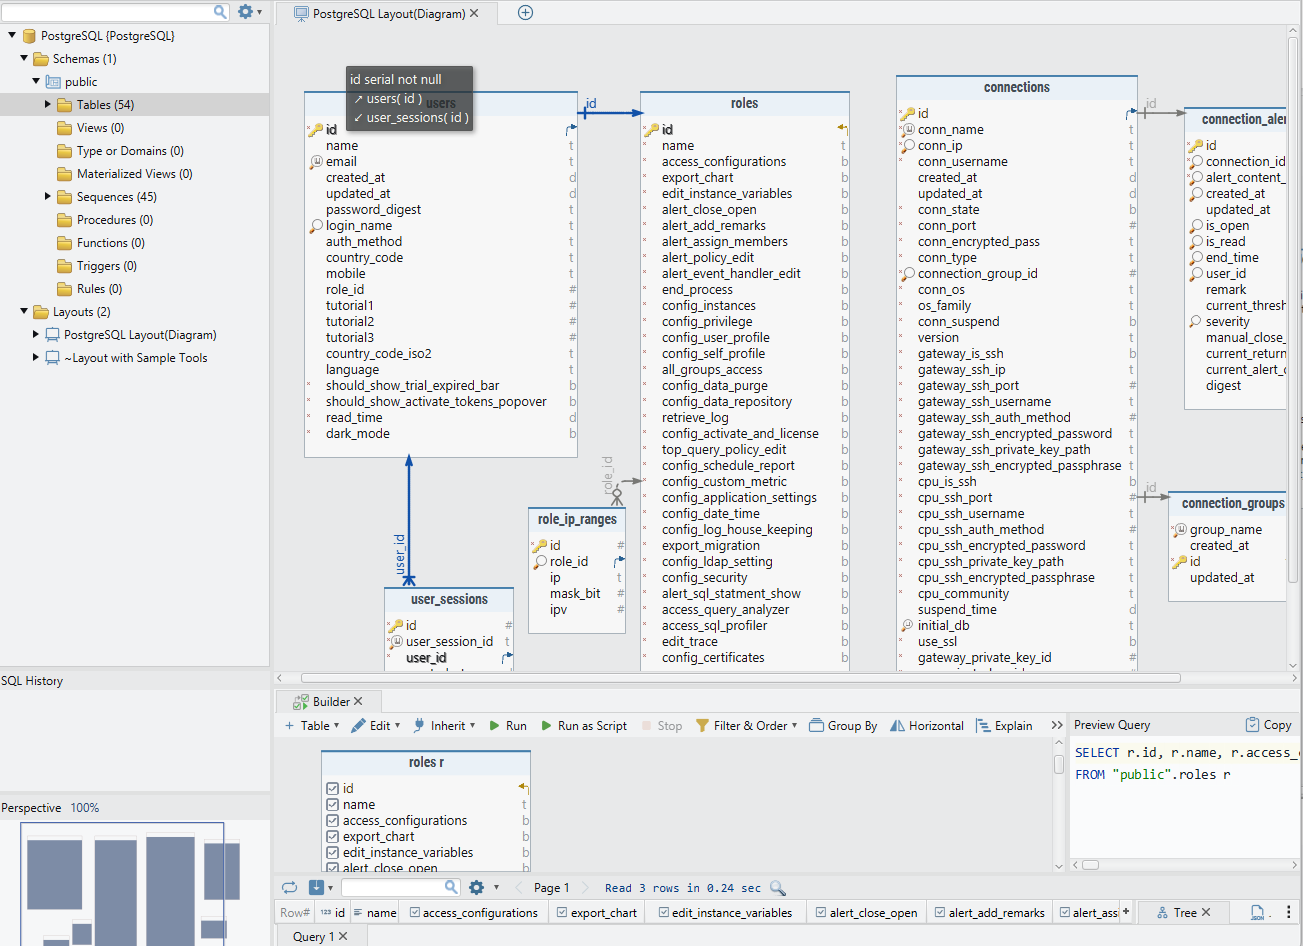Click the plus icon after result columns
1303x946 pixels.
(1126, 912)
